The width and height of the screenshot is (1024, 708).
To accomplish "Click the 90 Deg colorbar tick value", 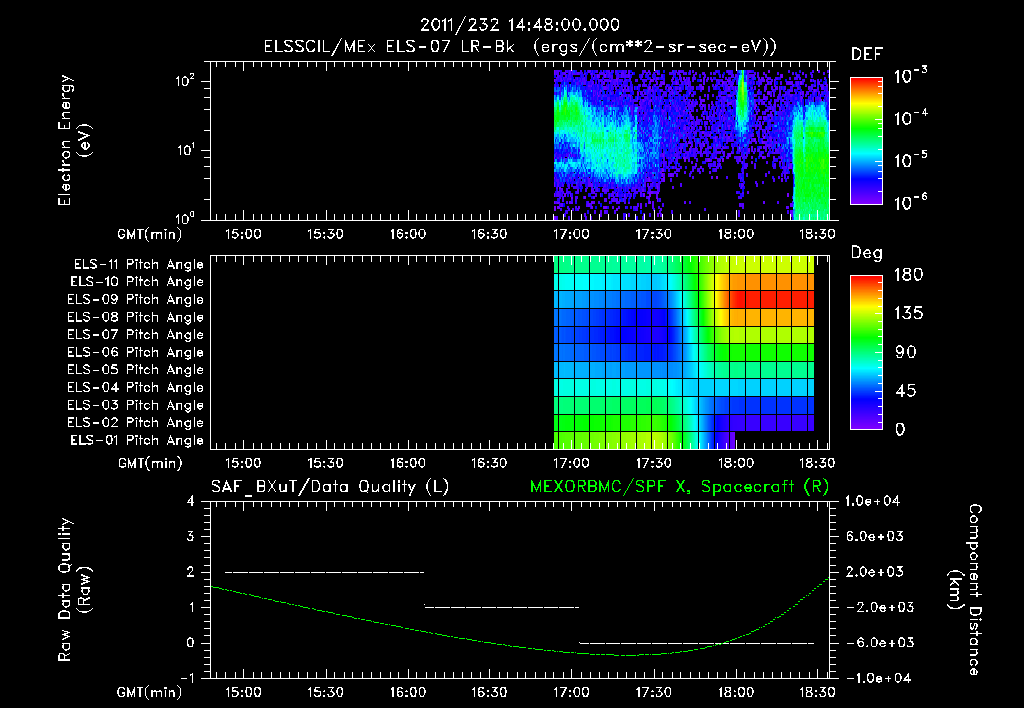I will 906,353.
